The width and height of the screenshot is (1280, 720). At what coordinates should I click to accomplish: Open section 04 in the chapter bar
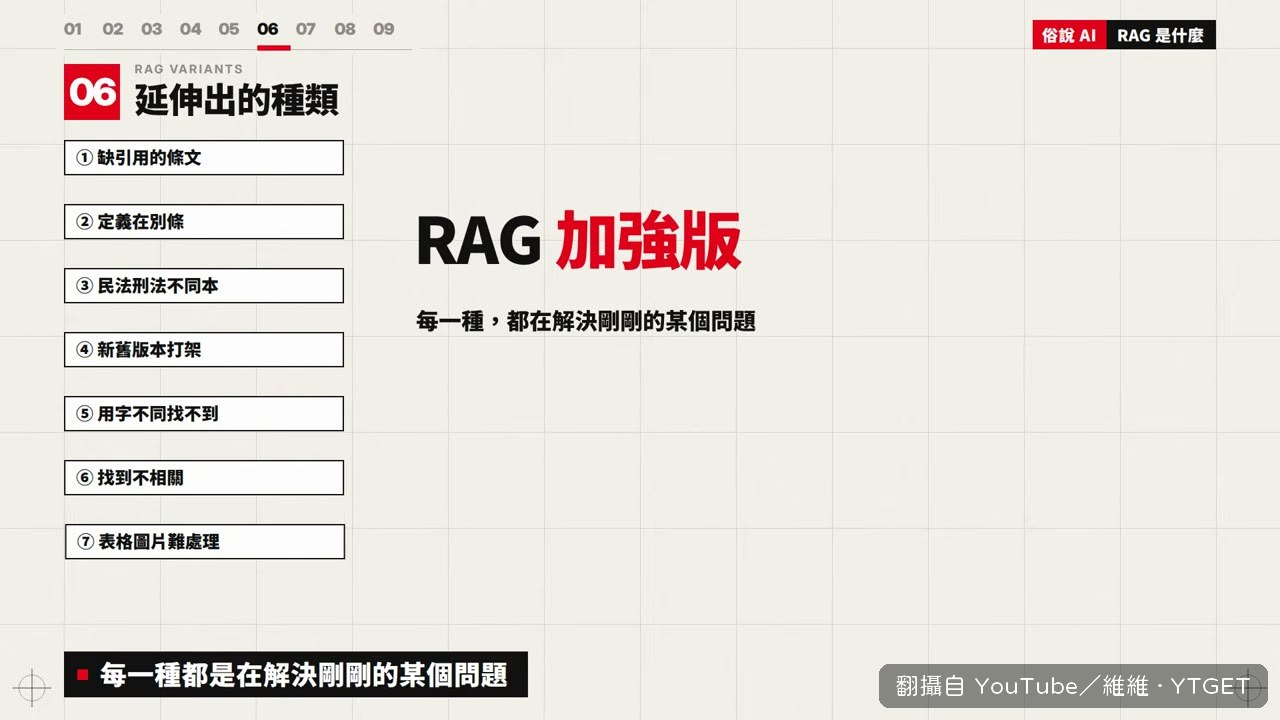point(190,29)
